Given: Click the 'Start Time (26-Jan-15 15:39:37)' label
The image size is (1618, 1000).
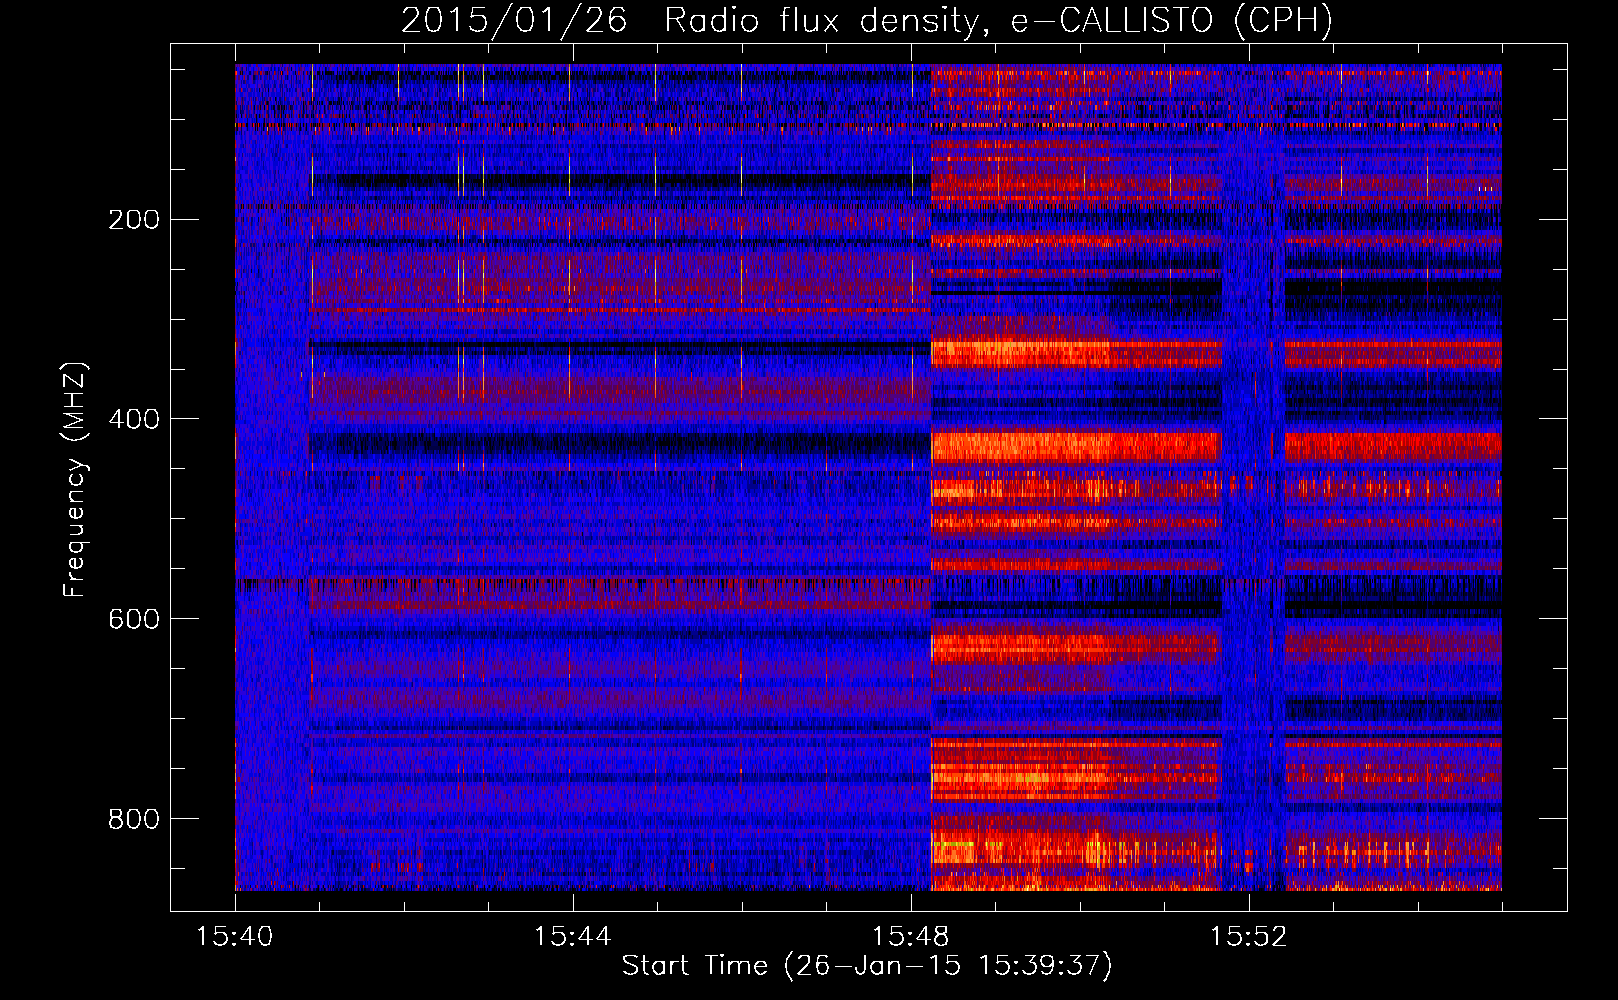Looking at the screenshot, I should [867, 966].
